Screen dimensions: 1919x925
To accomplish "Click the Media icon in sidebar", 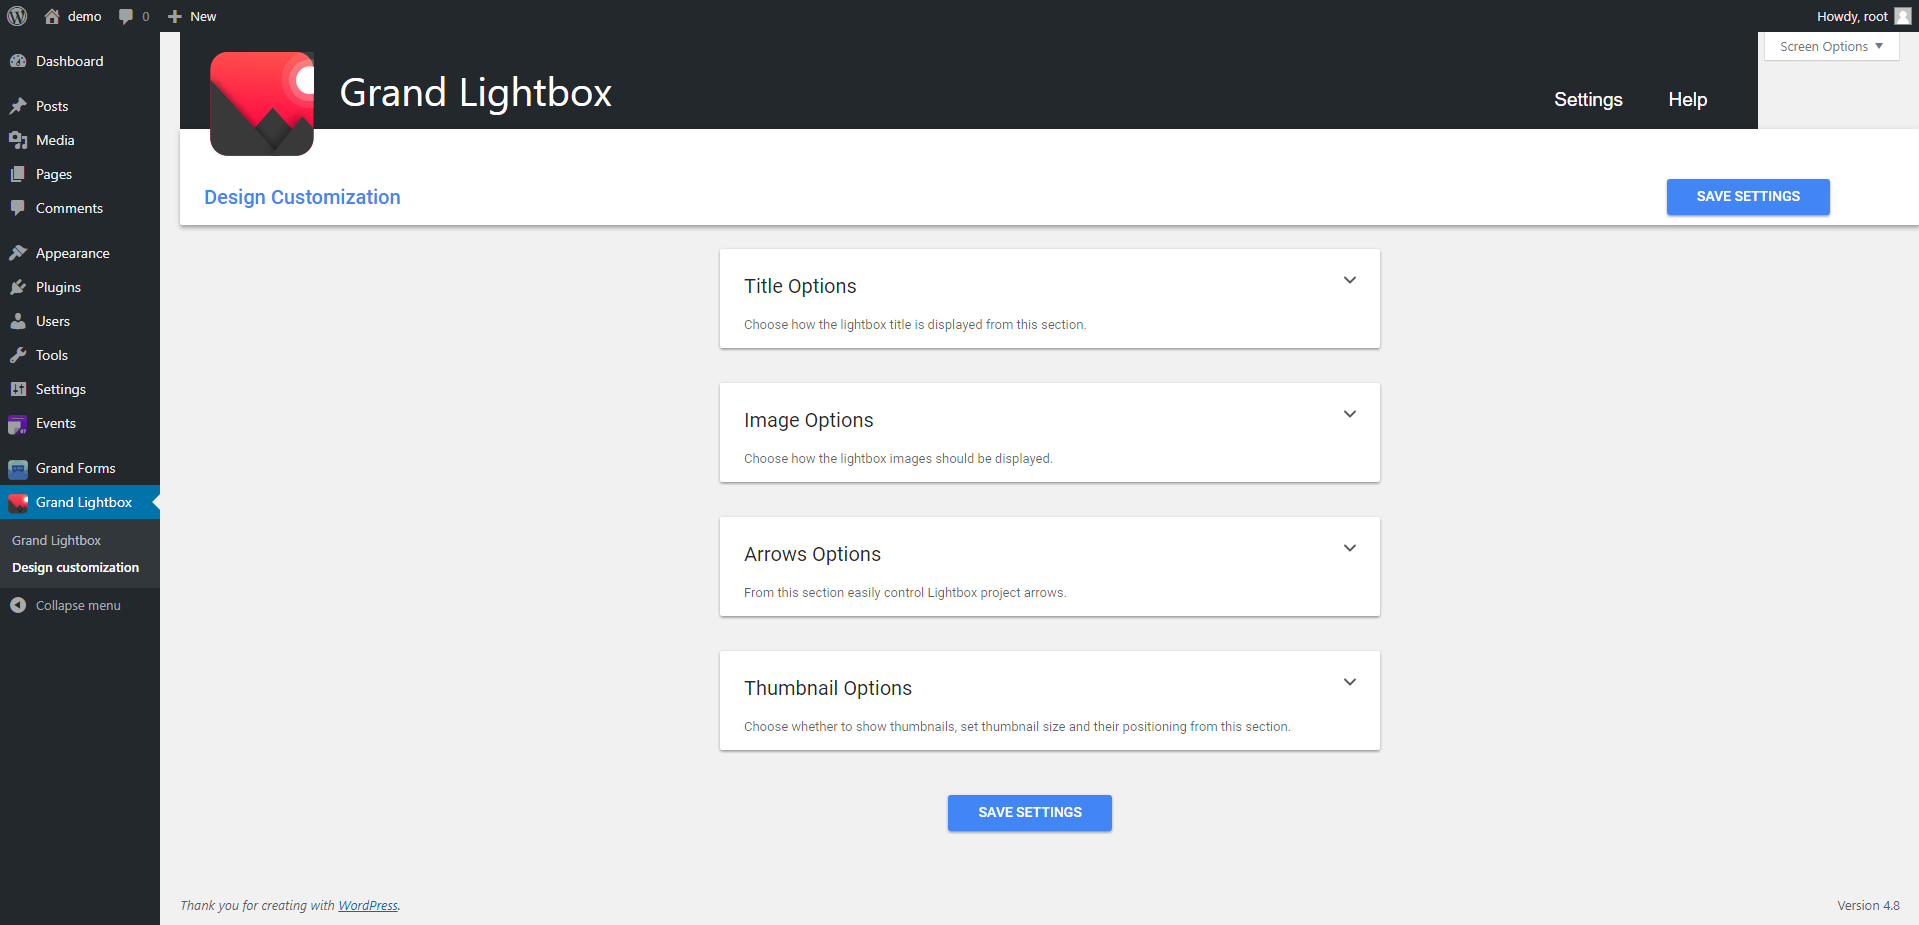I will coord(18,140).
